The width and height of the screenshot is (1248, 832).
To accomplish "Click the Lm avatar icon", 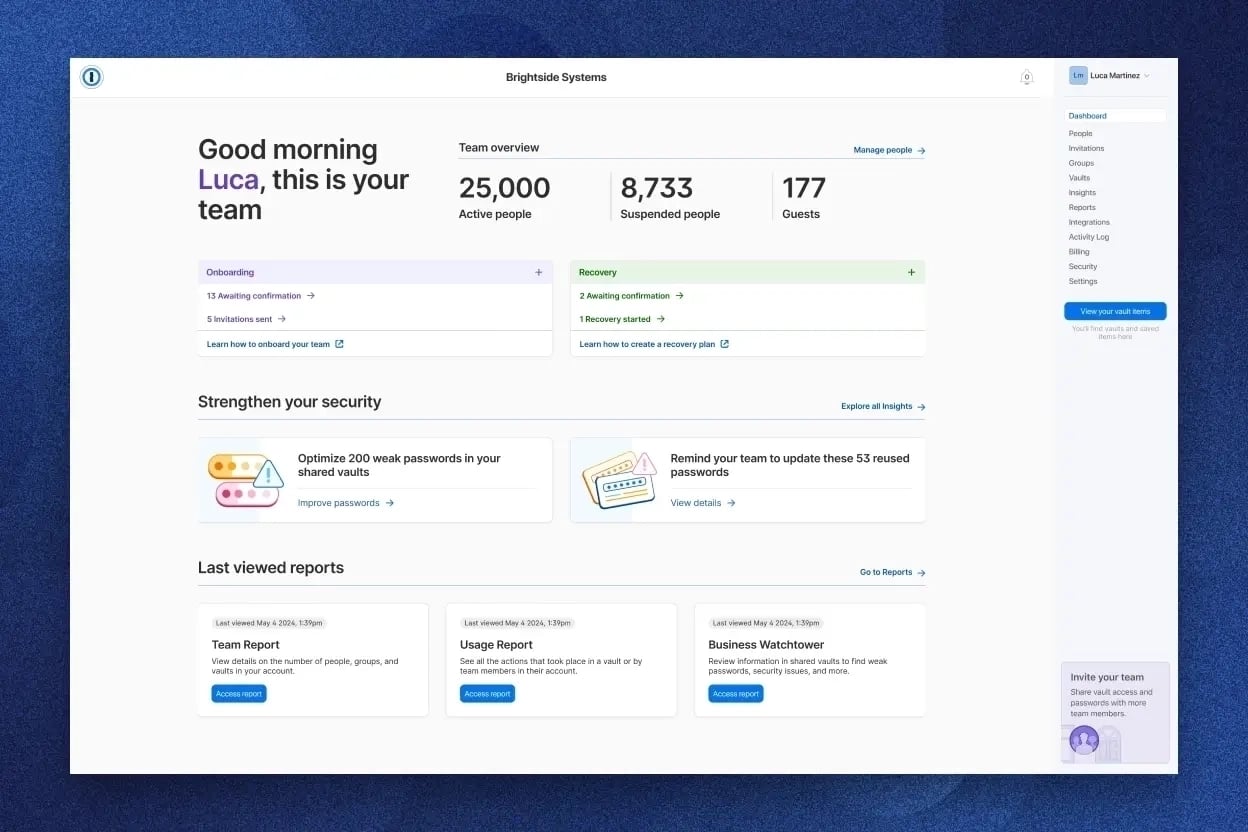I will coord(1078,74).
